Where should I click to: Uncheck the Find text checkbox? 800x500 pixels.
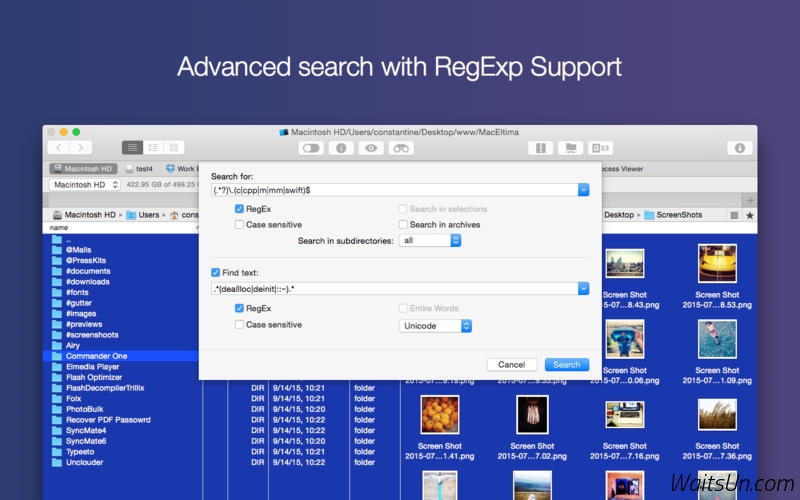tap(215, 272)
